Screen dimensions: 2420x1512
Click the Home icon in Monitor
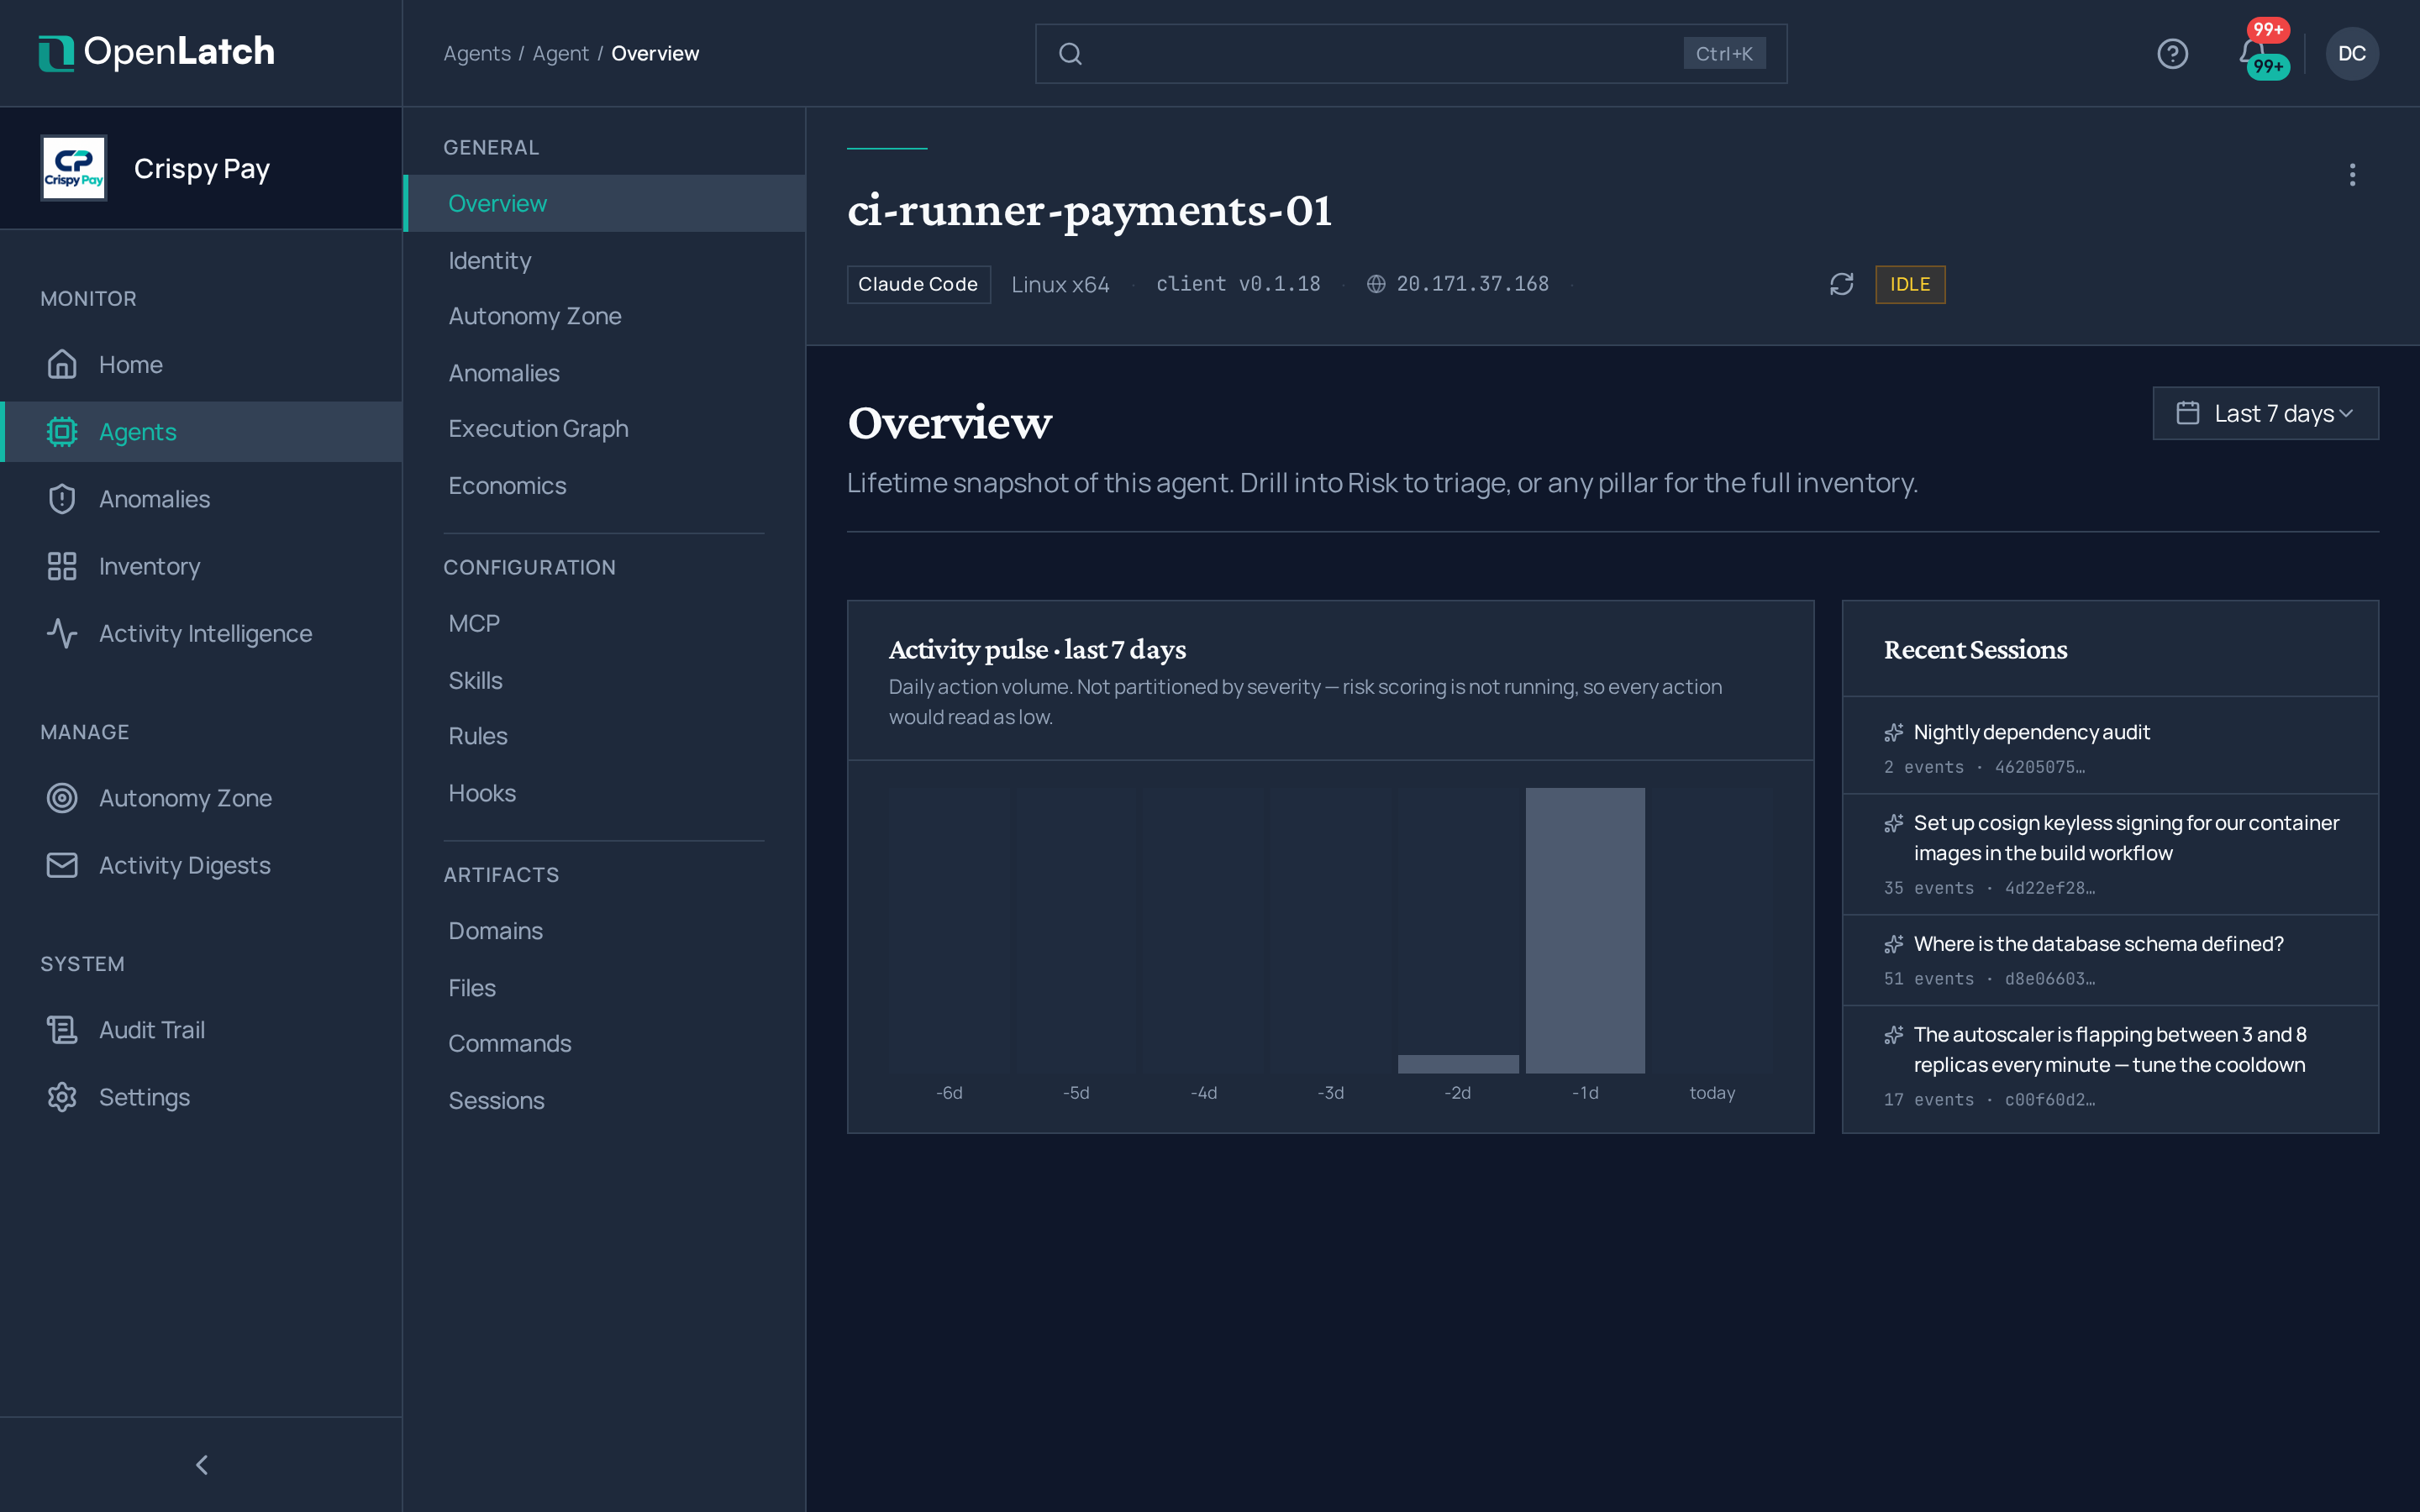click(62, 364)
